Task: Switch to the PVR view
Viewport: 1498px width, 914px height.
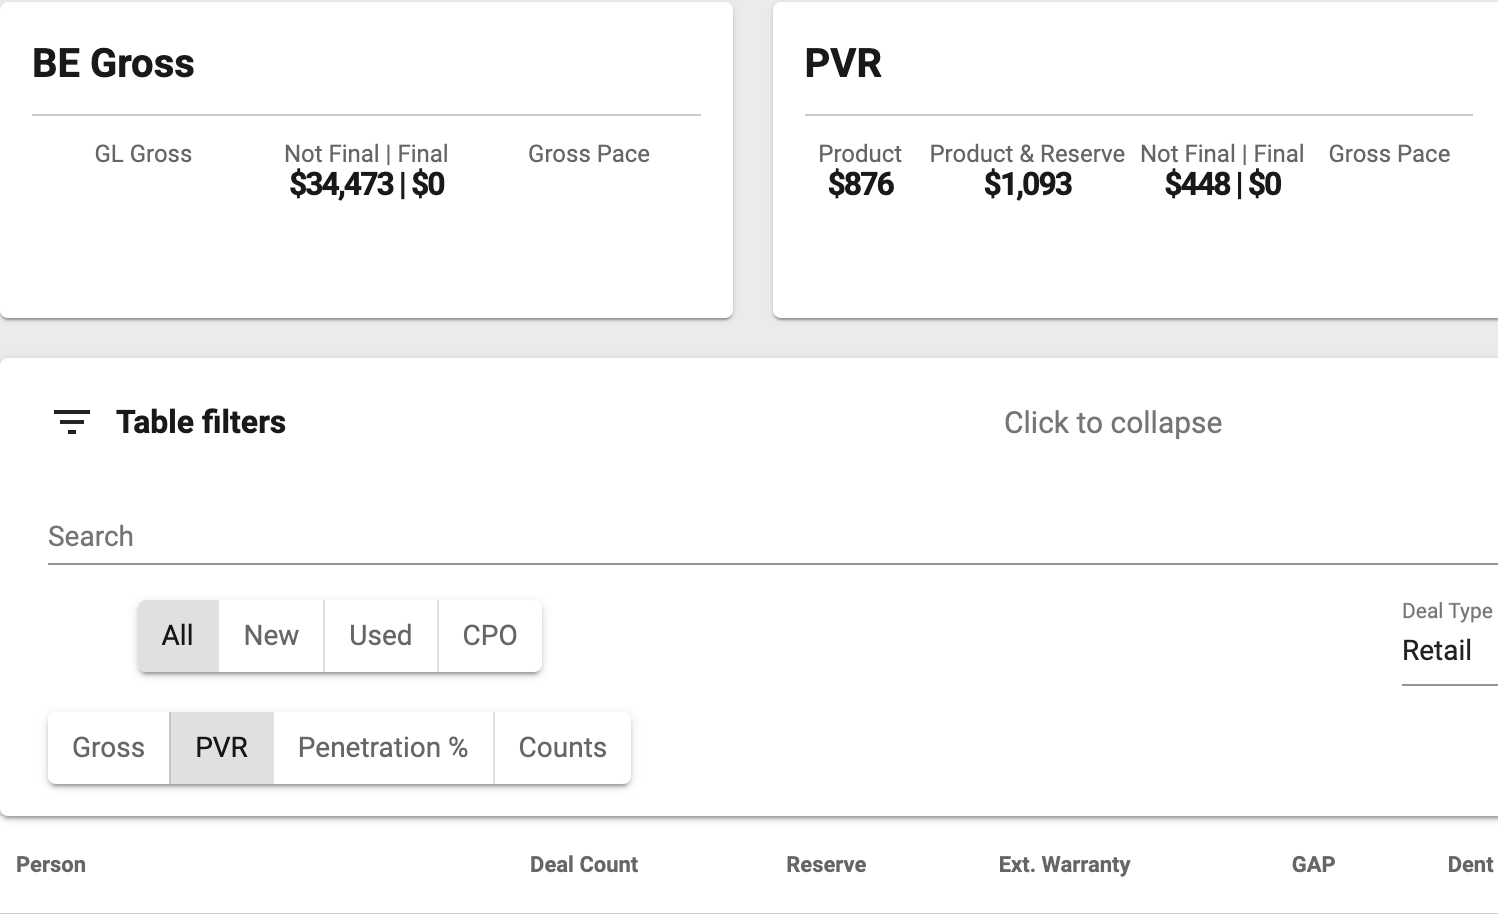Action: [x=221, y=748]
